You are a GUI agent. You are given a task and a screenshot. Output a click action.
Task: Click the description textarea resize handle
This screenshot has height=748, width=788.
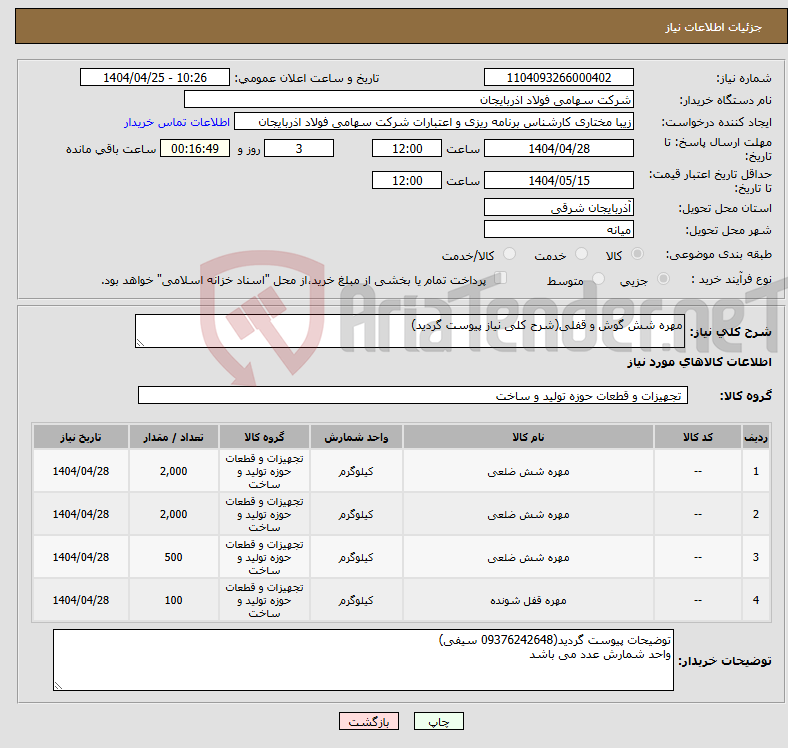pyautogui.click(x=140, y=342)
